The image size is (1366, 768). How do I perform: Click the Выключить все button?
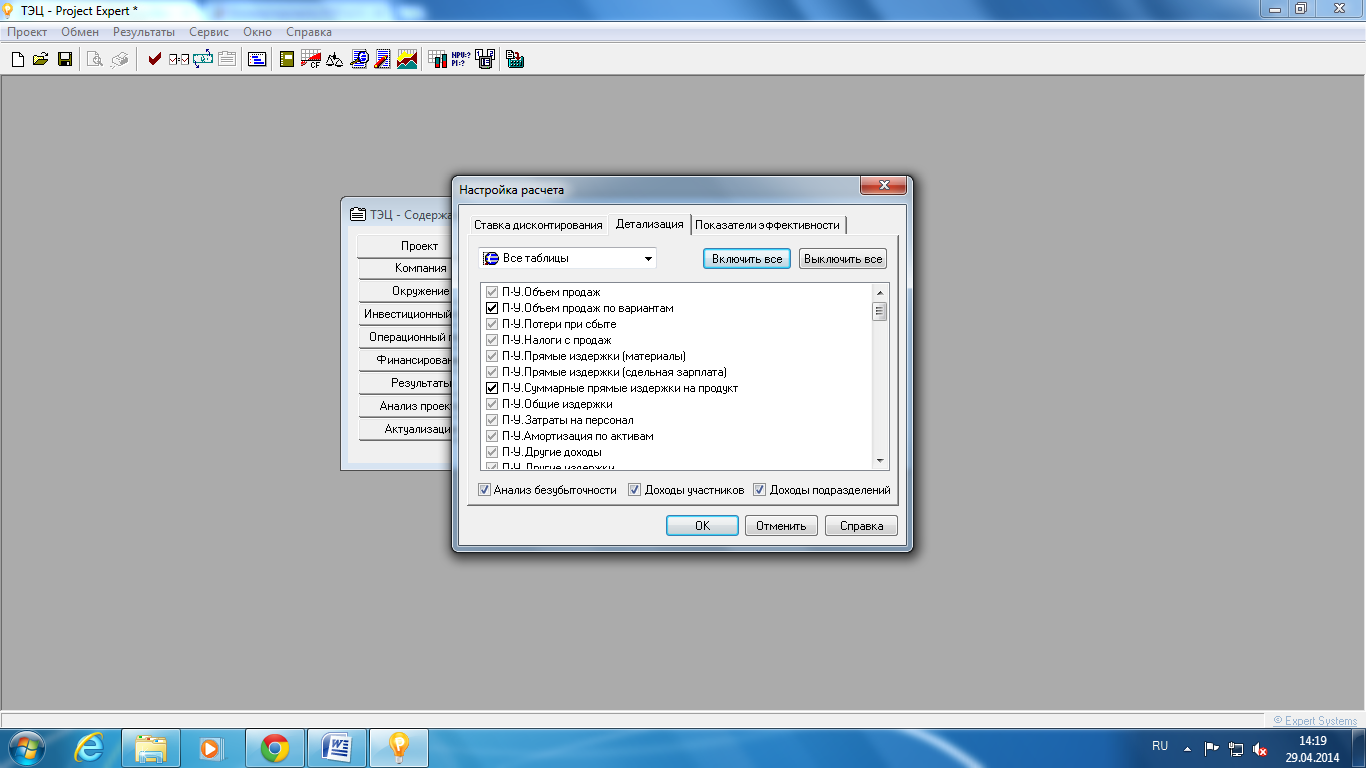pyautogui.click(x=843, y=259)
